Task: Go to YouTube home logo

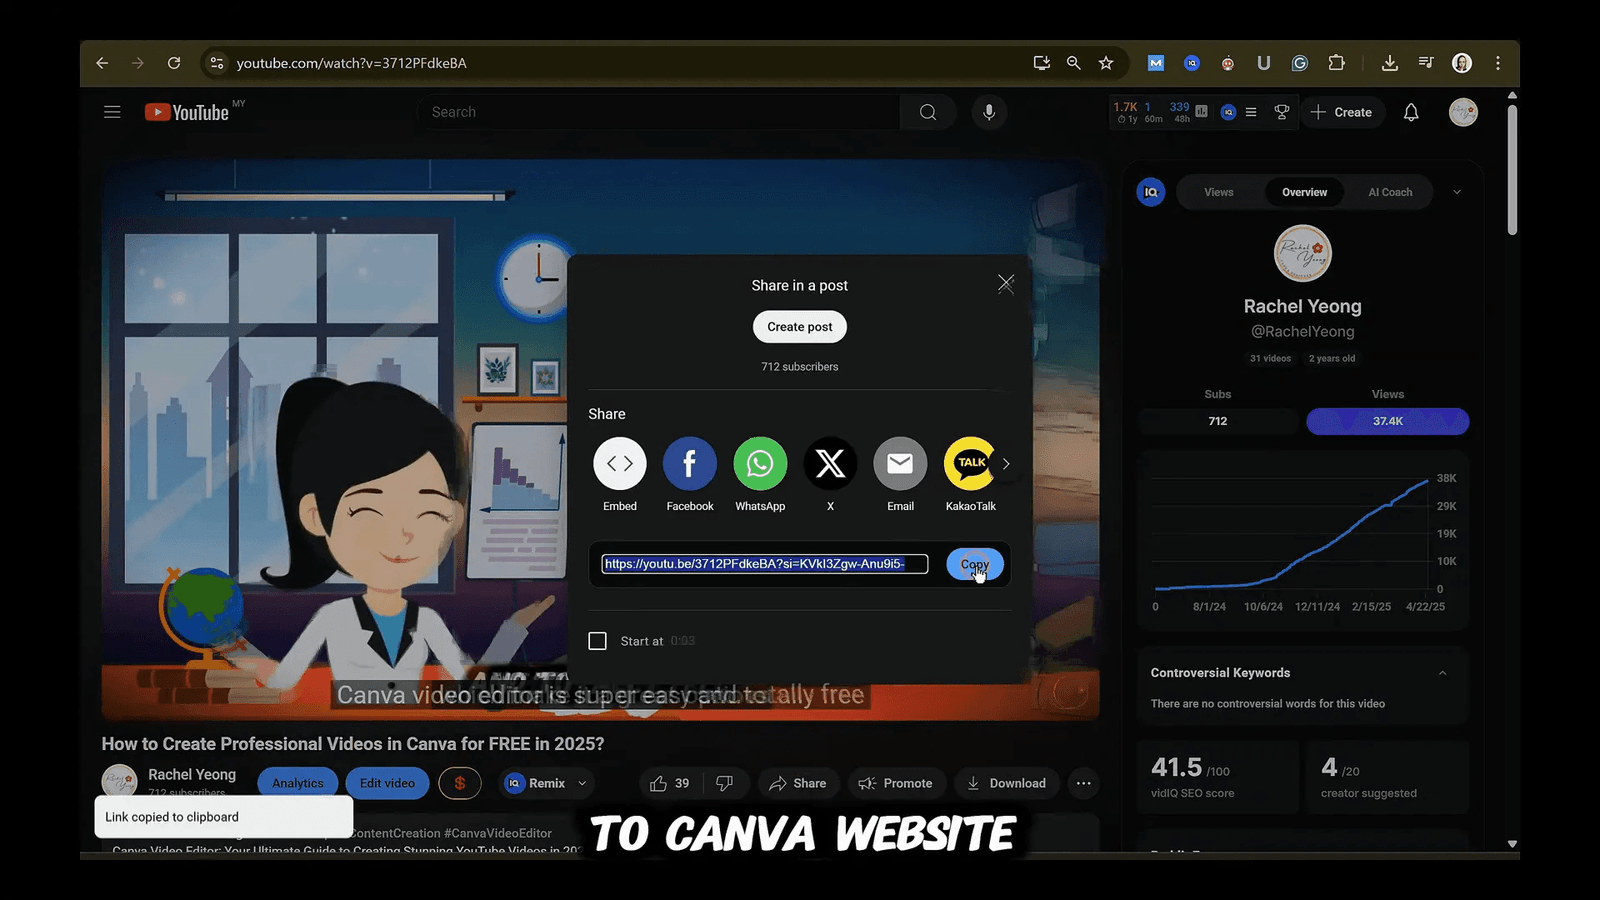Action: click(187, 112)
